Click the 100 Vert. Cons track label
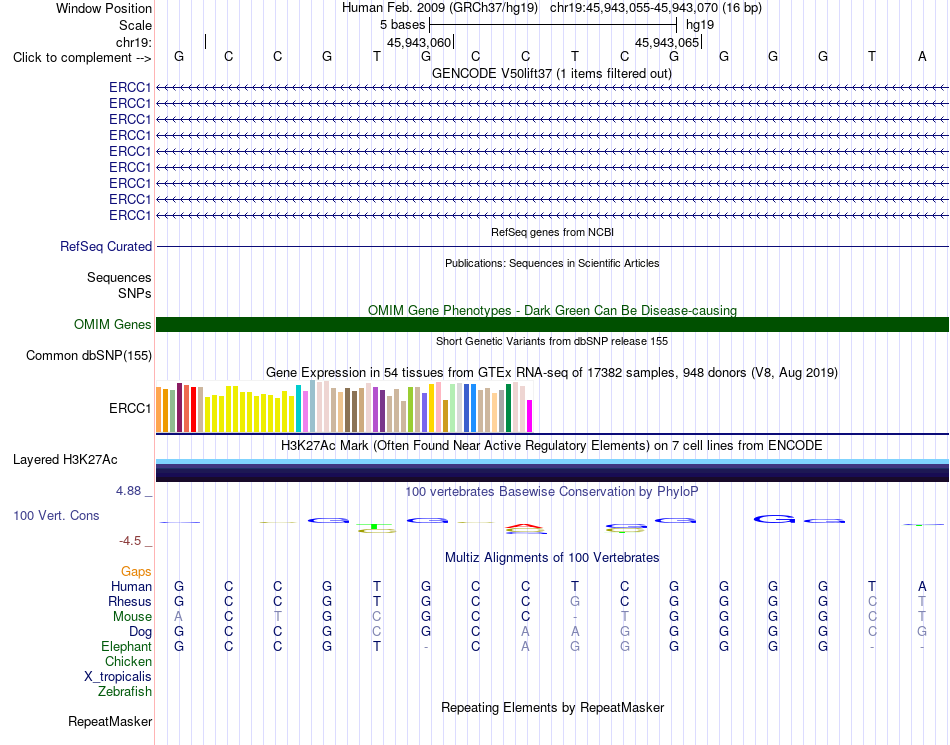 point(56,515)
